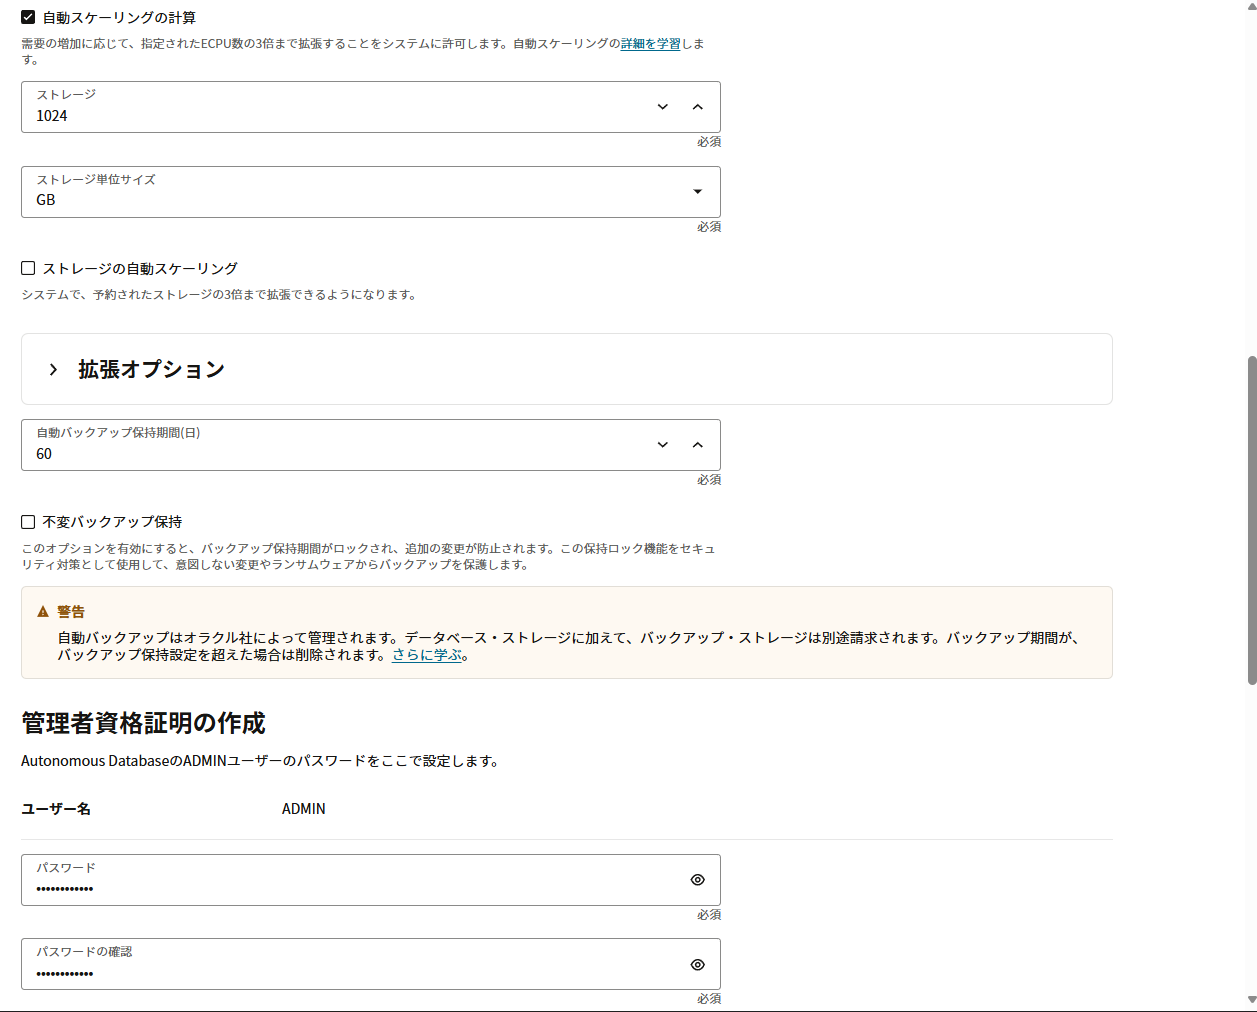Increase 自動バックアップ保持期間 with up chevron
This screenshot has height=1012, width=1257.
point(697,445)
